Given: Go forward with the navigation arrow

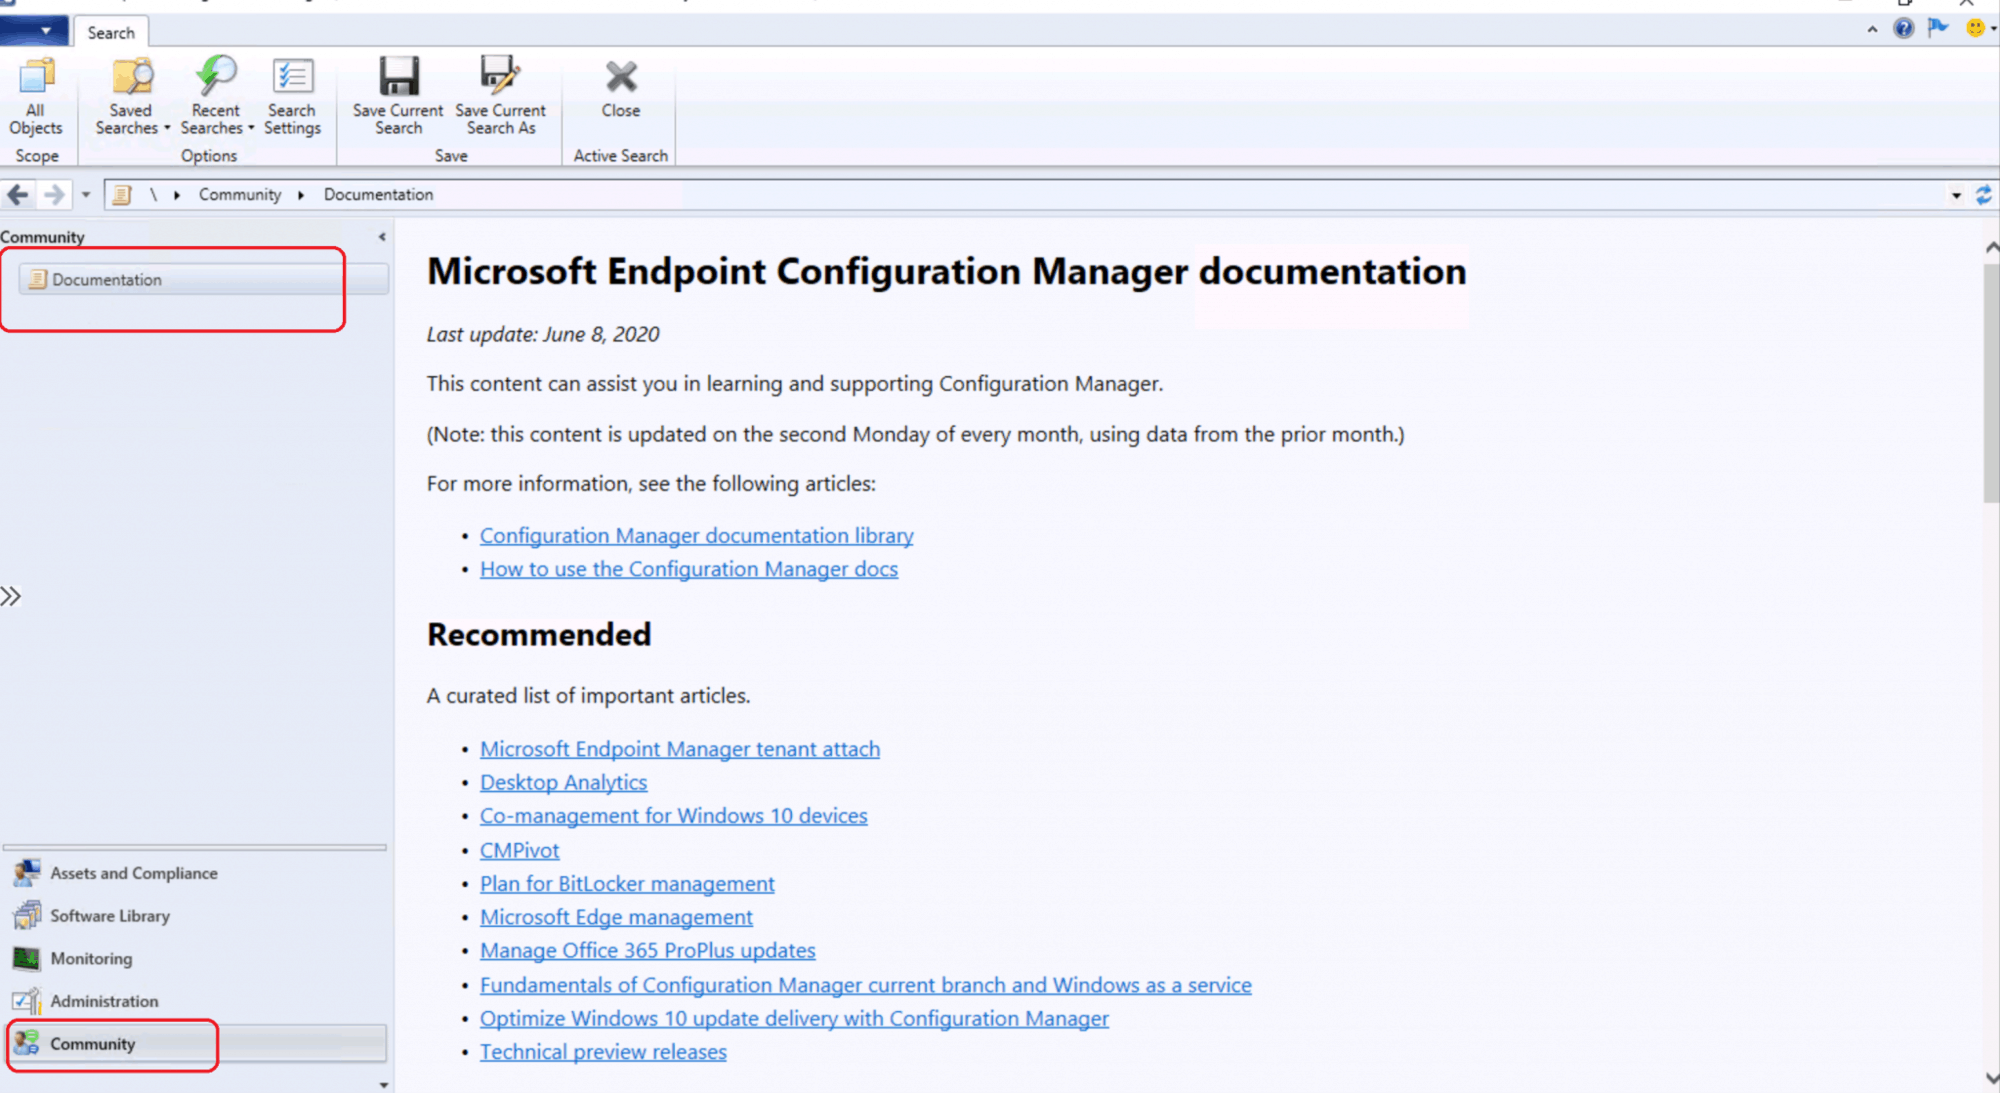Looking at the screenshot, I should click(54, 194).
